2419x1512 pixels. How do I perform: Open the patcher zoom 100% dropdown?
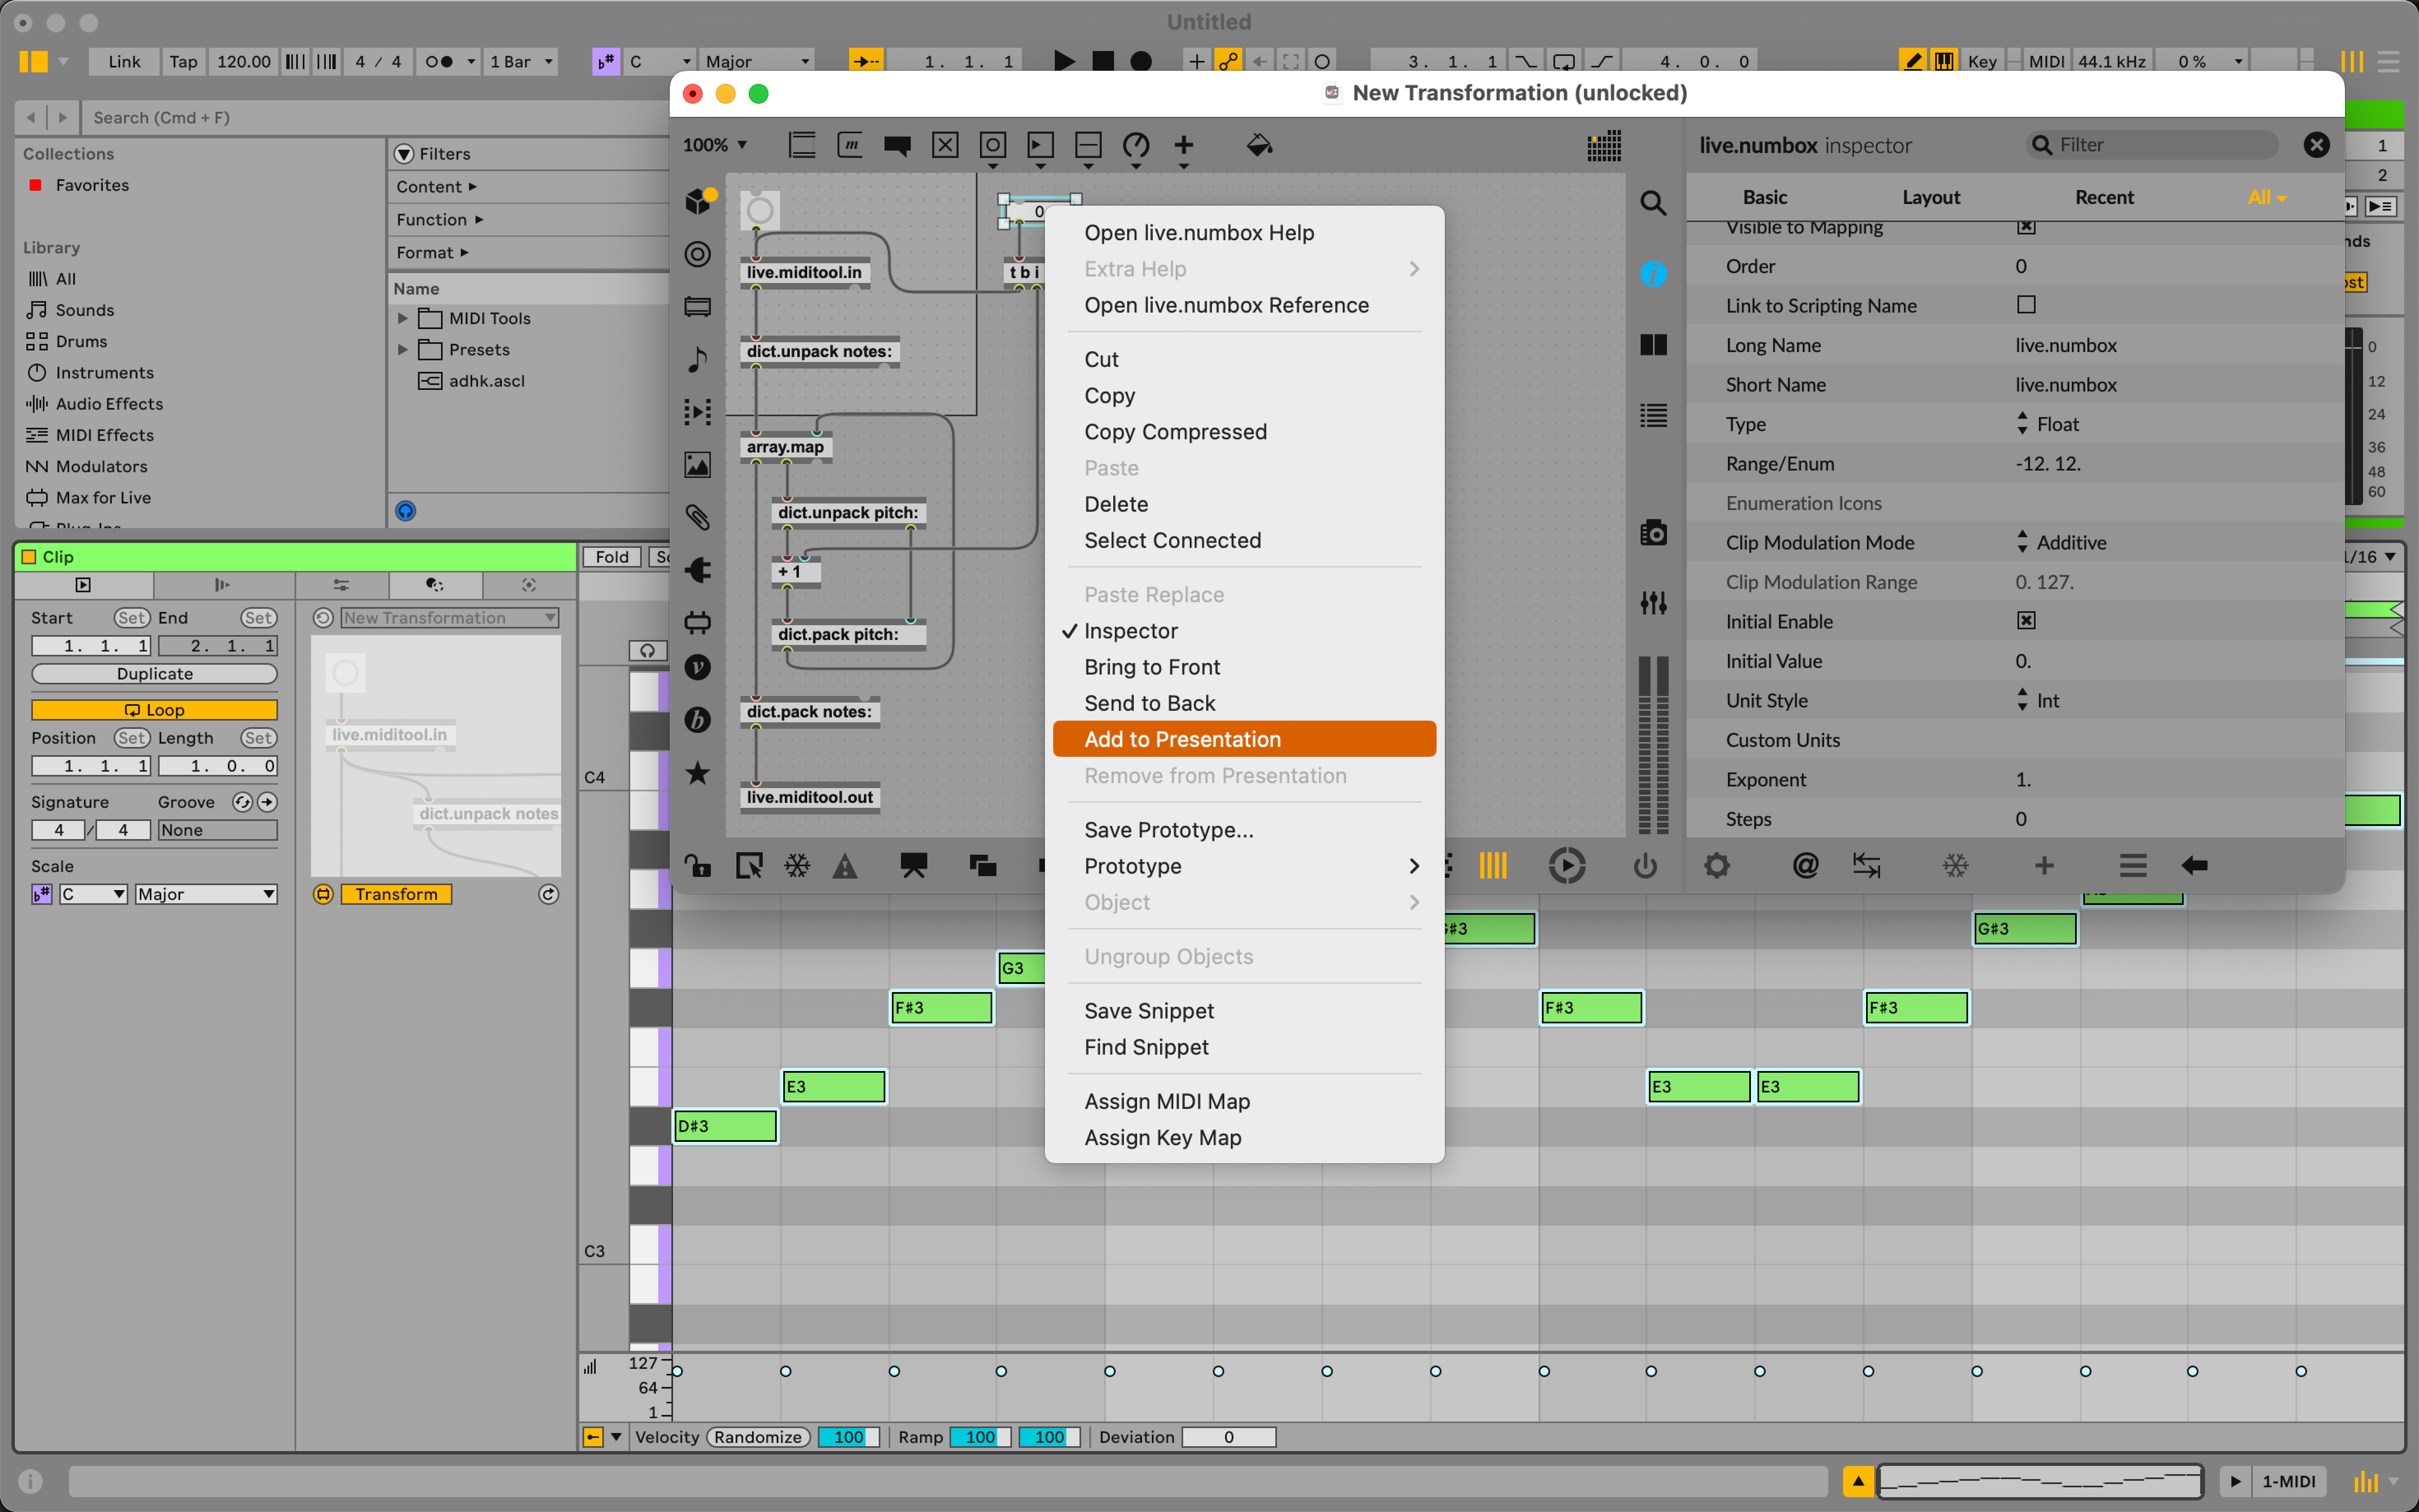point(715,146)
